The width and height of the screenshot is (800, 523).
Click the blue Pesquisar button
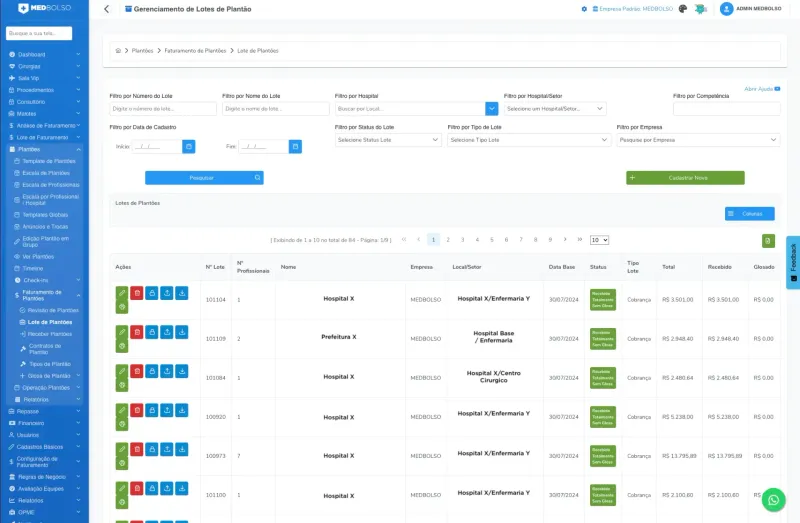point(204,178)
